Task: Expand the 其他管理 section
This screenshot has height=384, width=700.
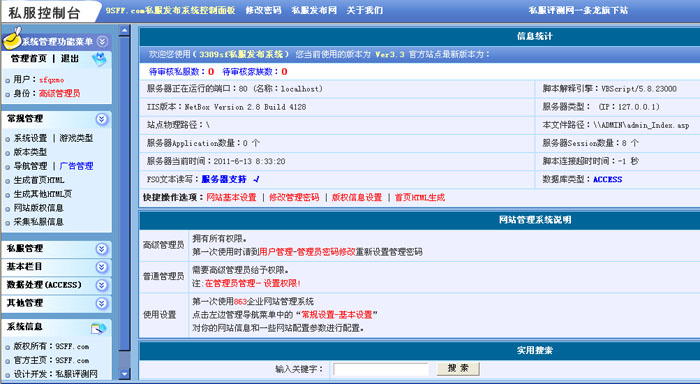Action: click(101, 304)
